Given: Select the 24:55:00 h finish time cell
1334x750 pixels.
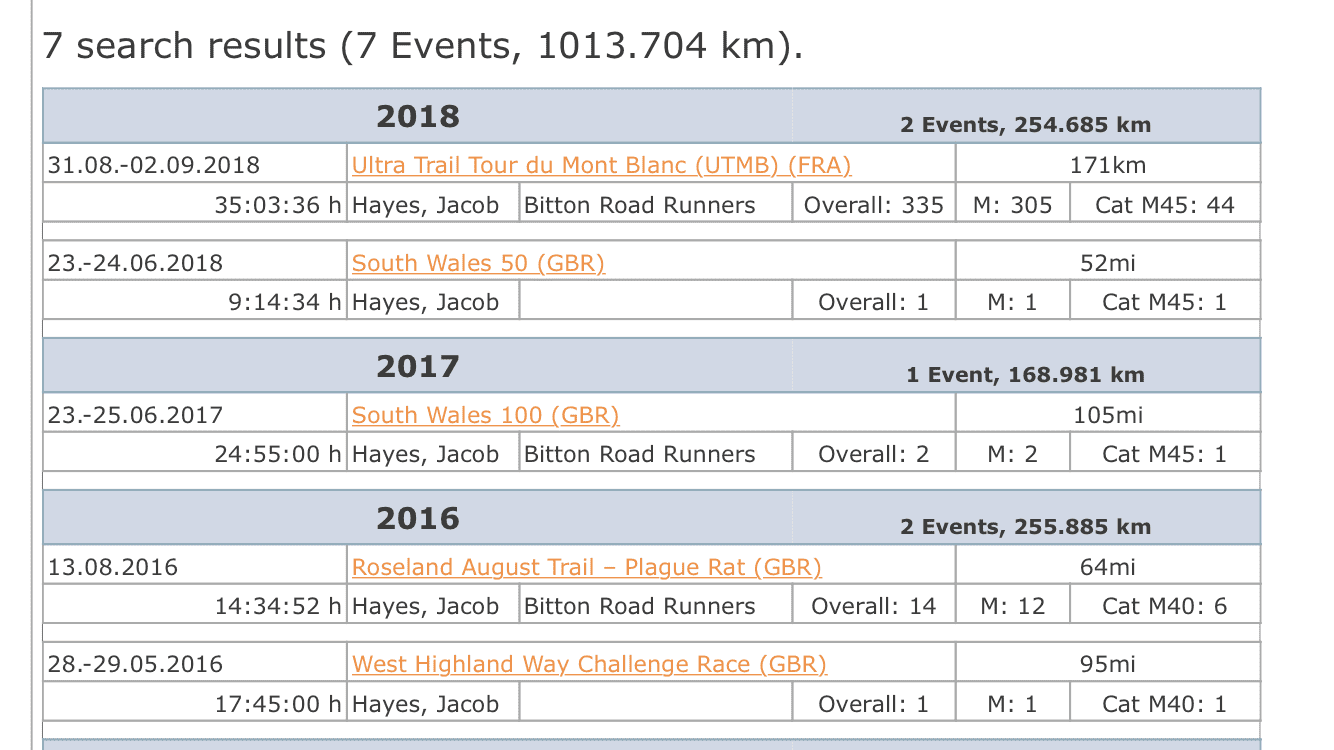Looking at the screenshot, I should point(277,454).
